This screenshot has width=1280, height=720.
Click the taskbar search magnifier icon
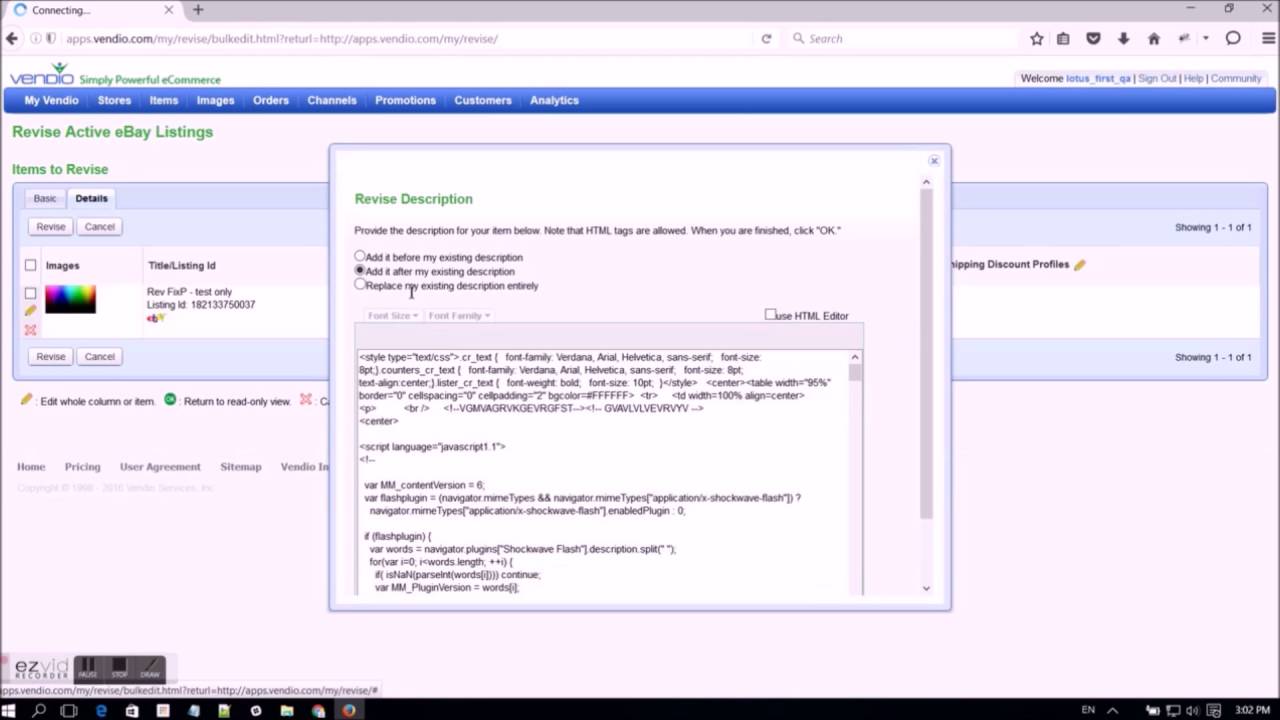click(x=40, y=710)
